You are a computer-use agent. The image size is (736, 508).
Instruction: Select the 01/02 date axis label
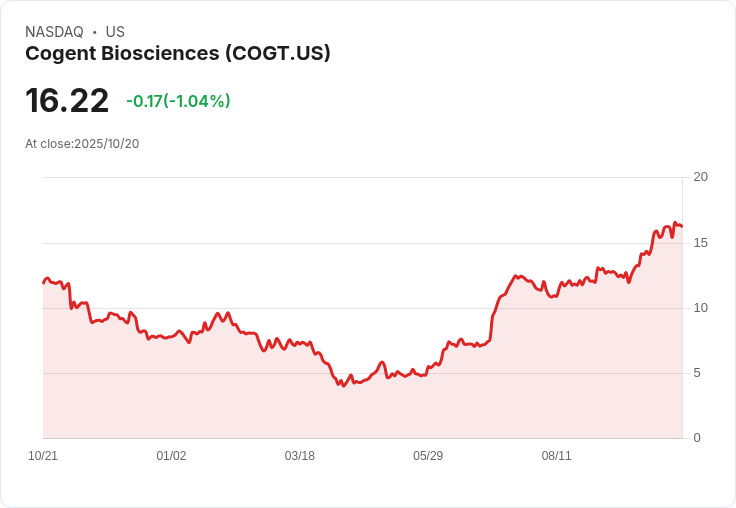[x=171, y=456]
